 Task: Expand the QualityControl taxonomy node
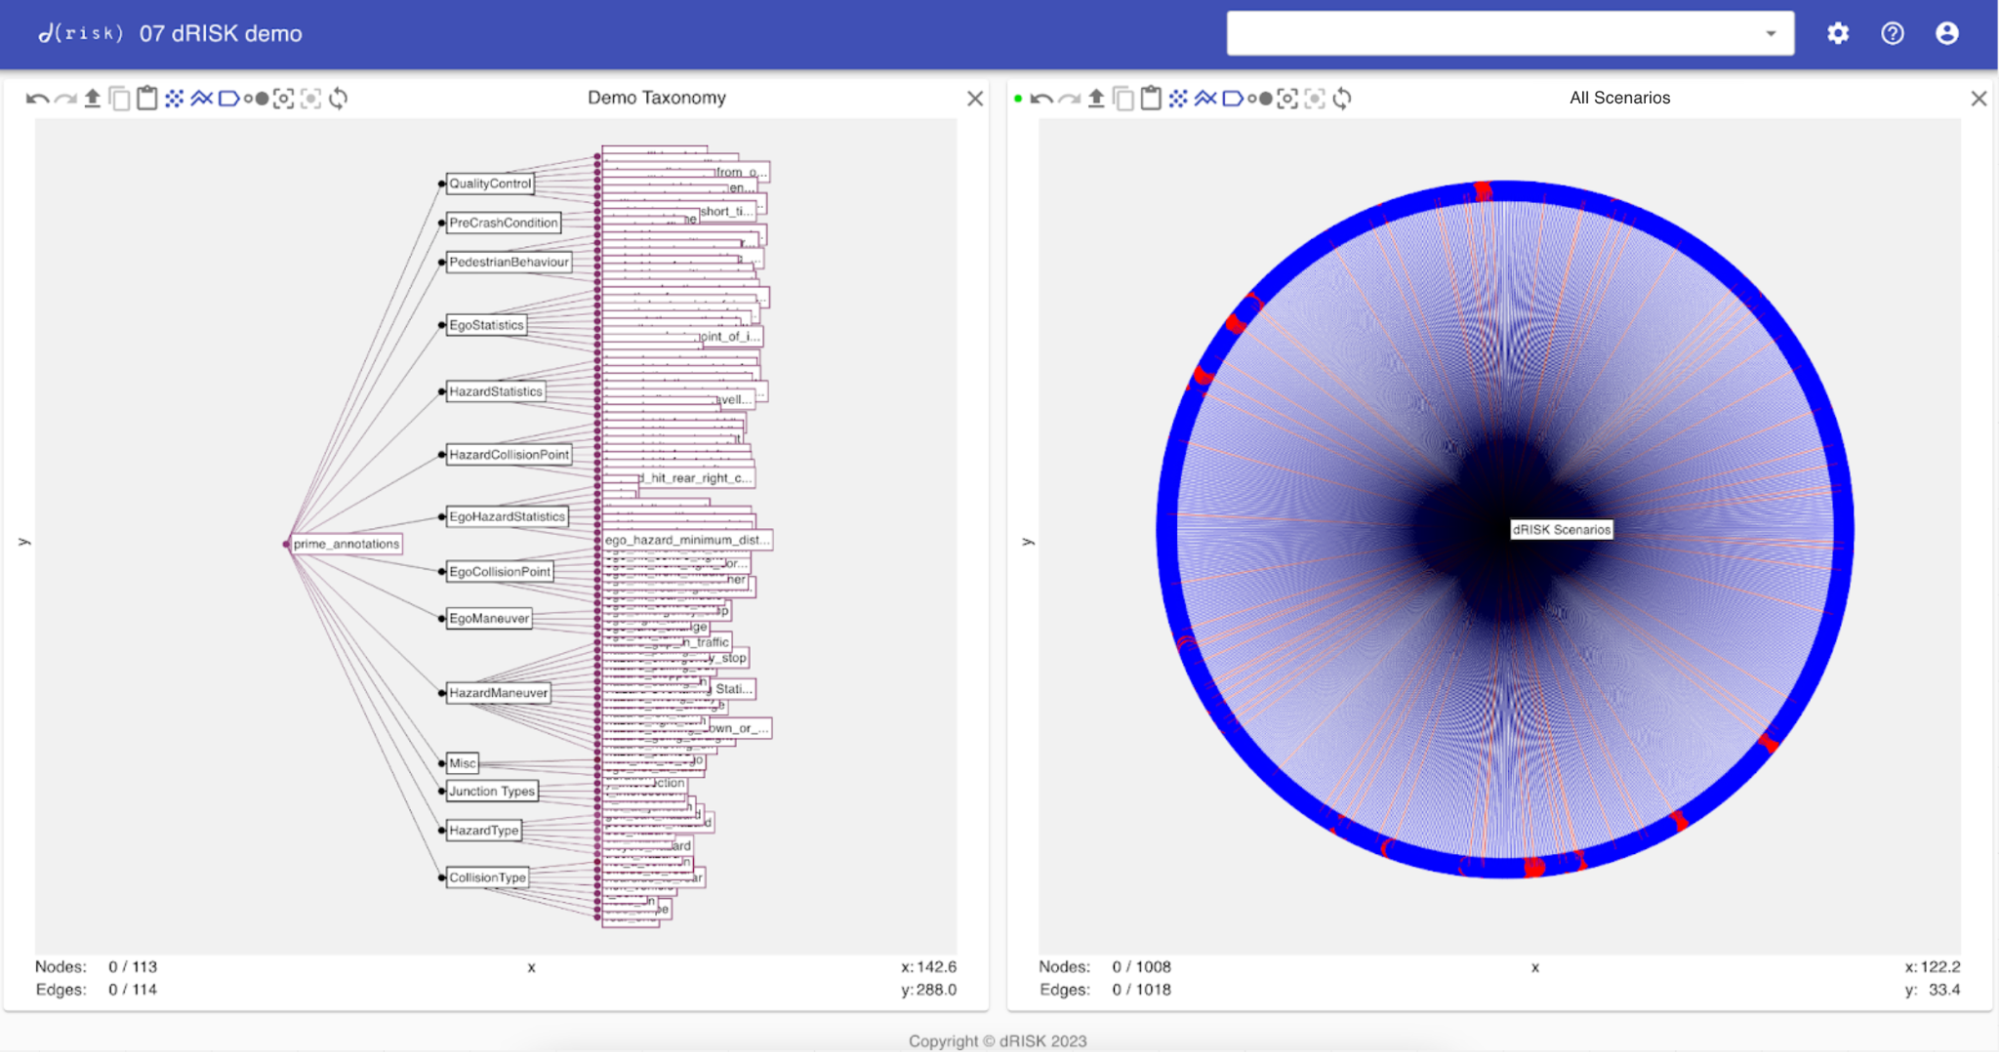(490, 183)
